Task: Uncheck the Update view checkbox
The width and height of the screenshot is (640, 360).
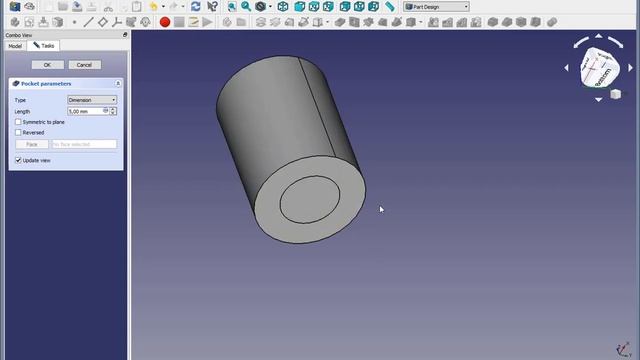Action: [x=18, y=160]
